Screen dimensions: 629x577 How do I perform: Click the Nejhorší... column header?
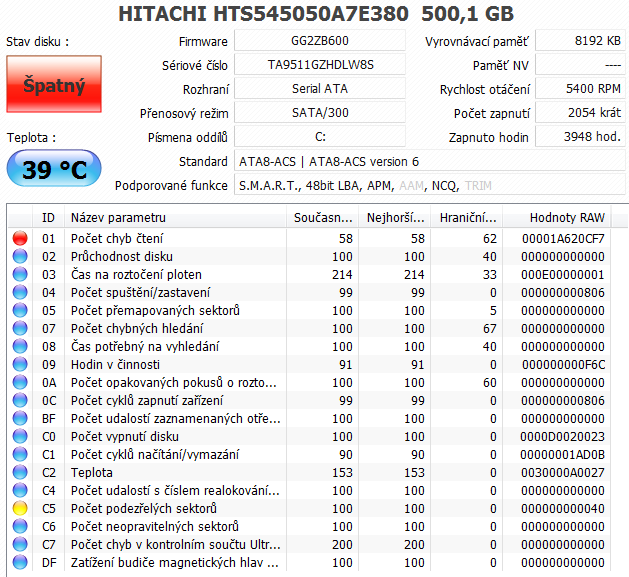[395, 217]
